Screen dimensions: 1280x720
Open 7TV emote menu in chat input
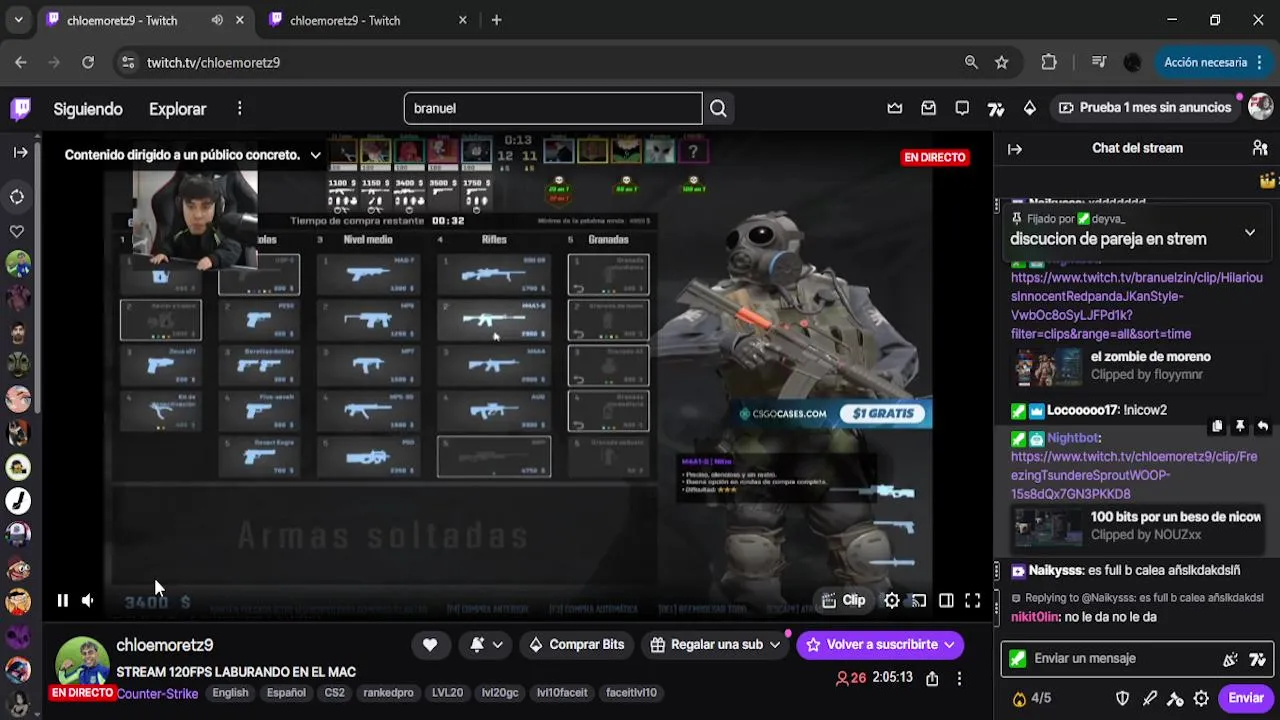1257,659
